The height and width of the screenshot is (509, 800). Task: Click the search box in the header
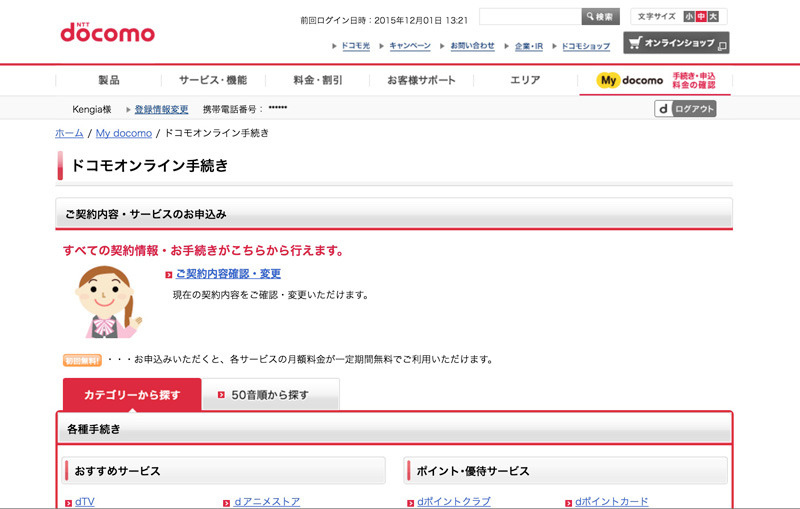pos(530,16)
